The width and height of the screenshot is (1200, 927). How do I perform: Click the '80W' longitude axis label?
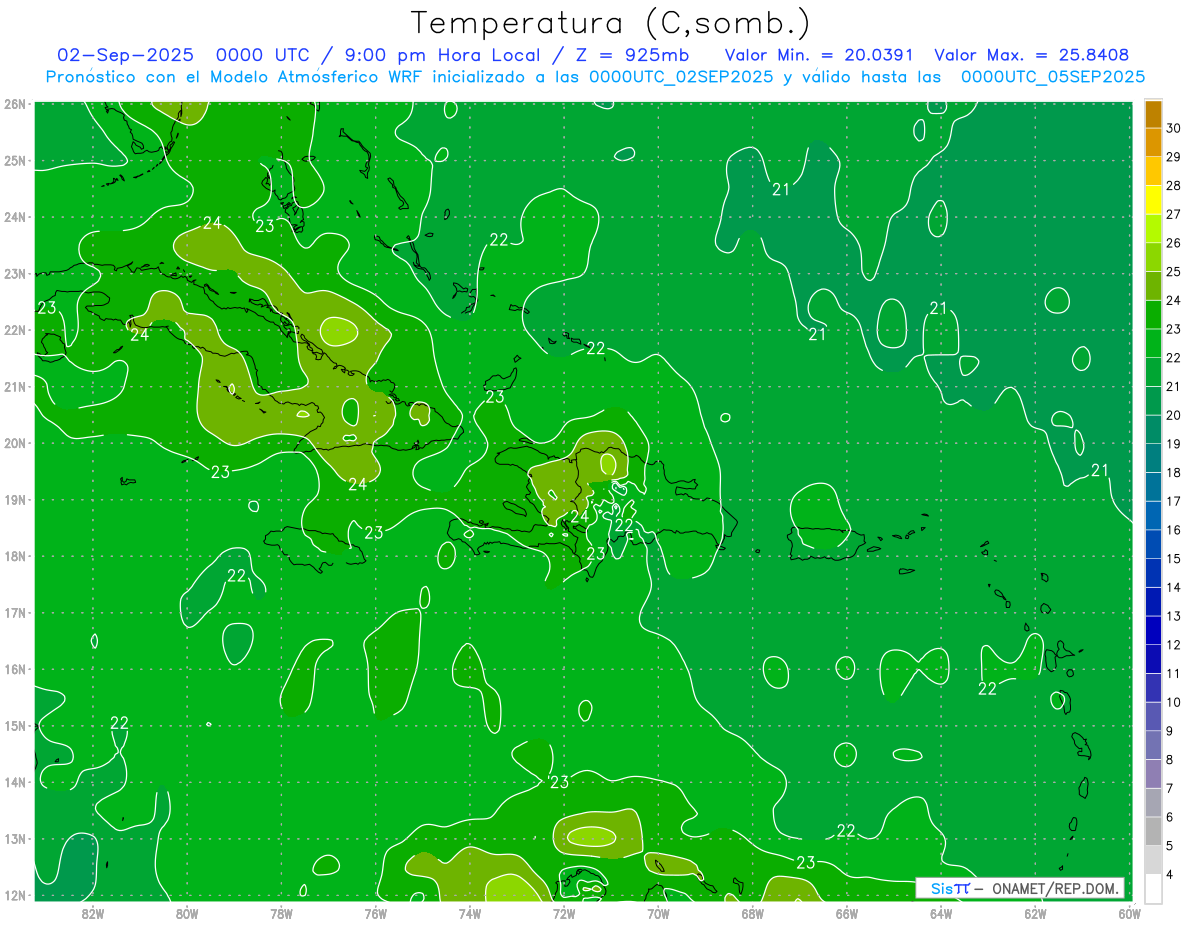[x=187, y=913]
